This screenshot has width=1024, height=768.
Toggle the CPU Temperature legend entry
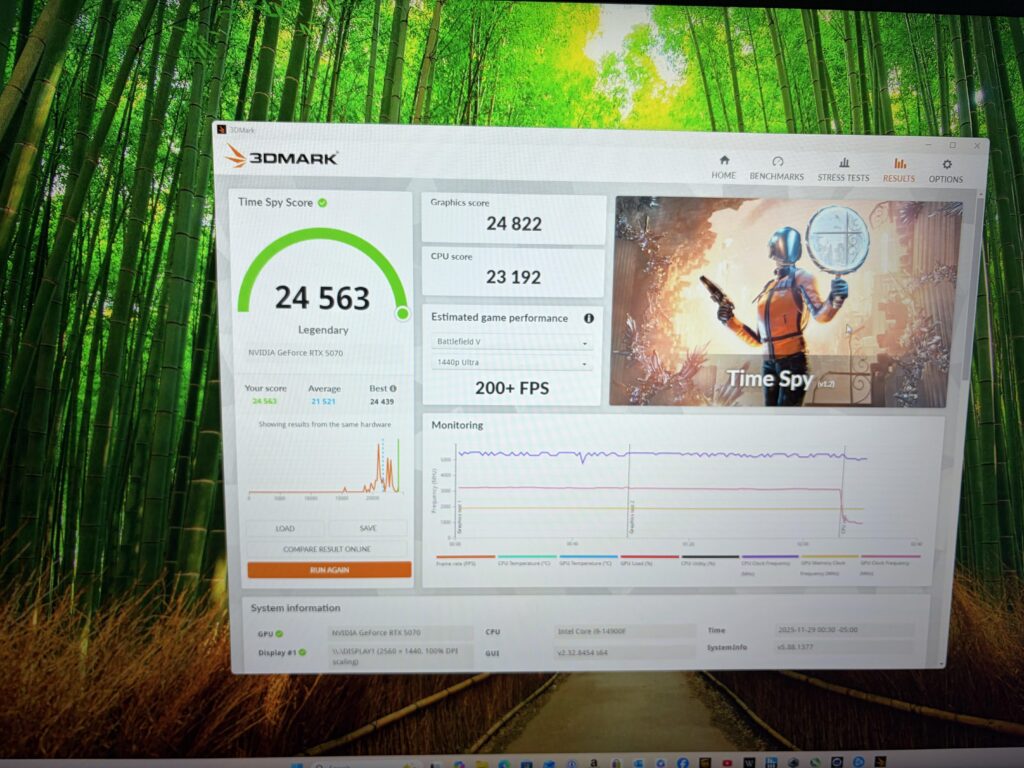point(526,560)
